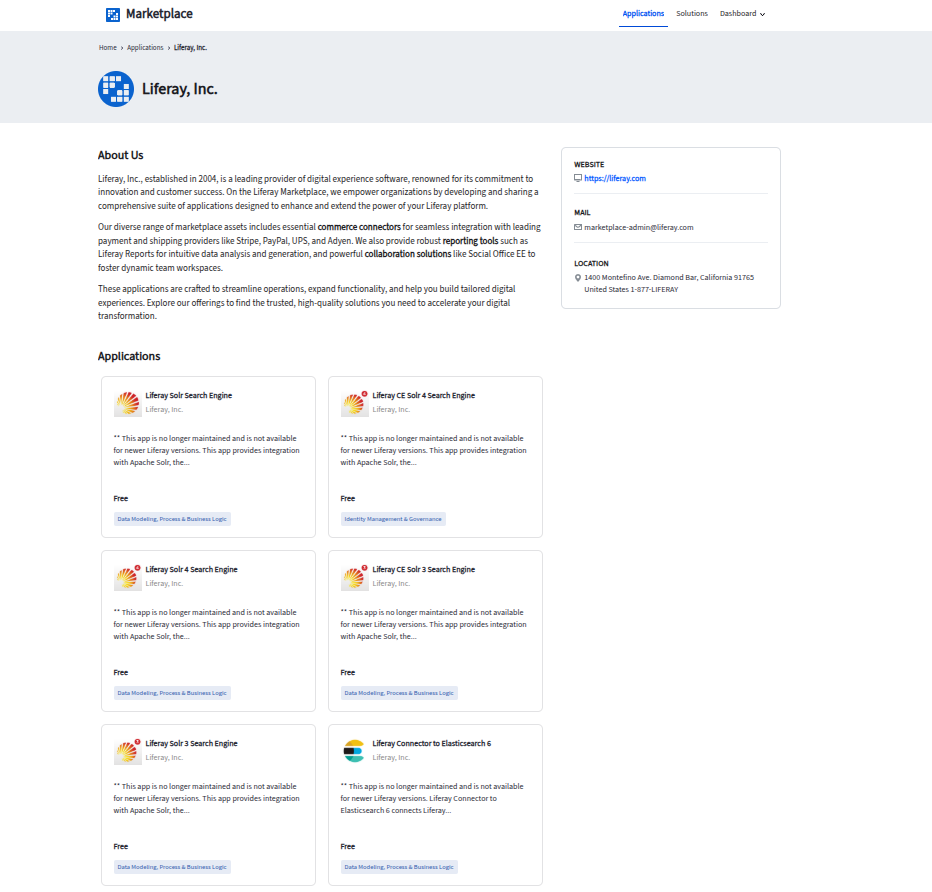Click the location pin icon
Viewport: 932px width, 892px height.
(578, 278)
